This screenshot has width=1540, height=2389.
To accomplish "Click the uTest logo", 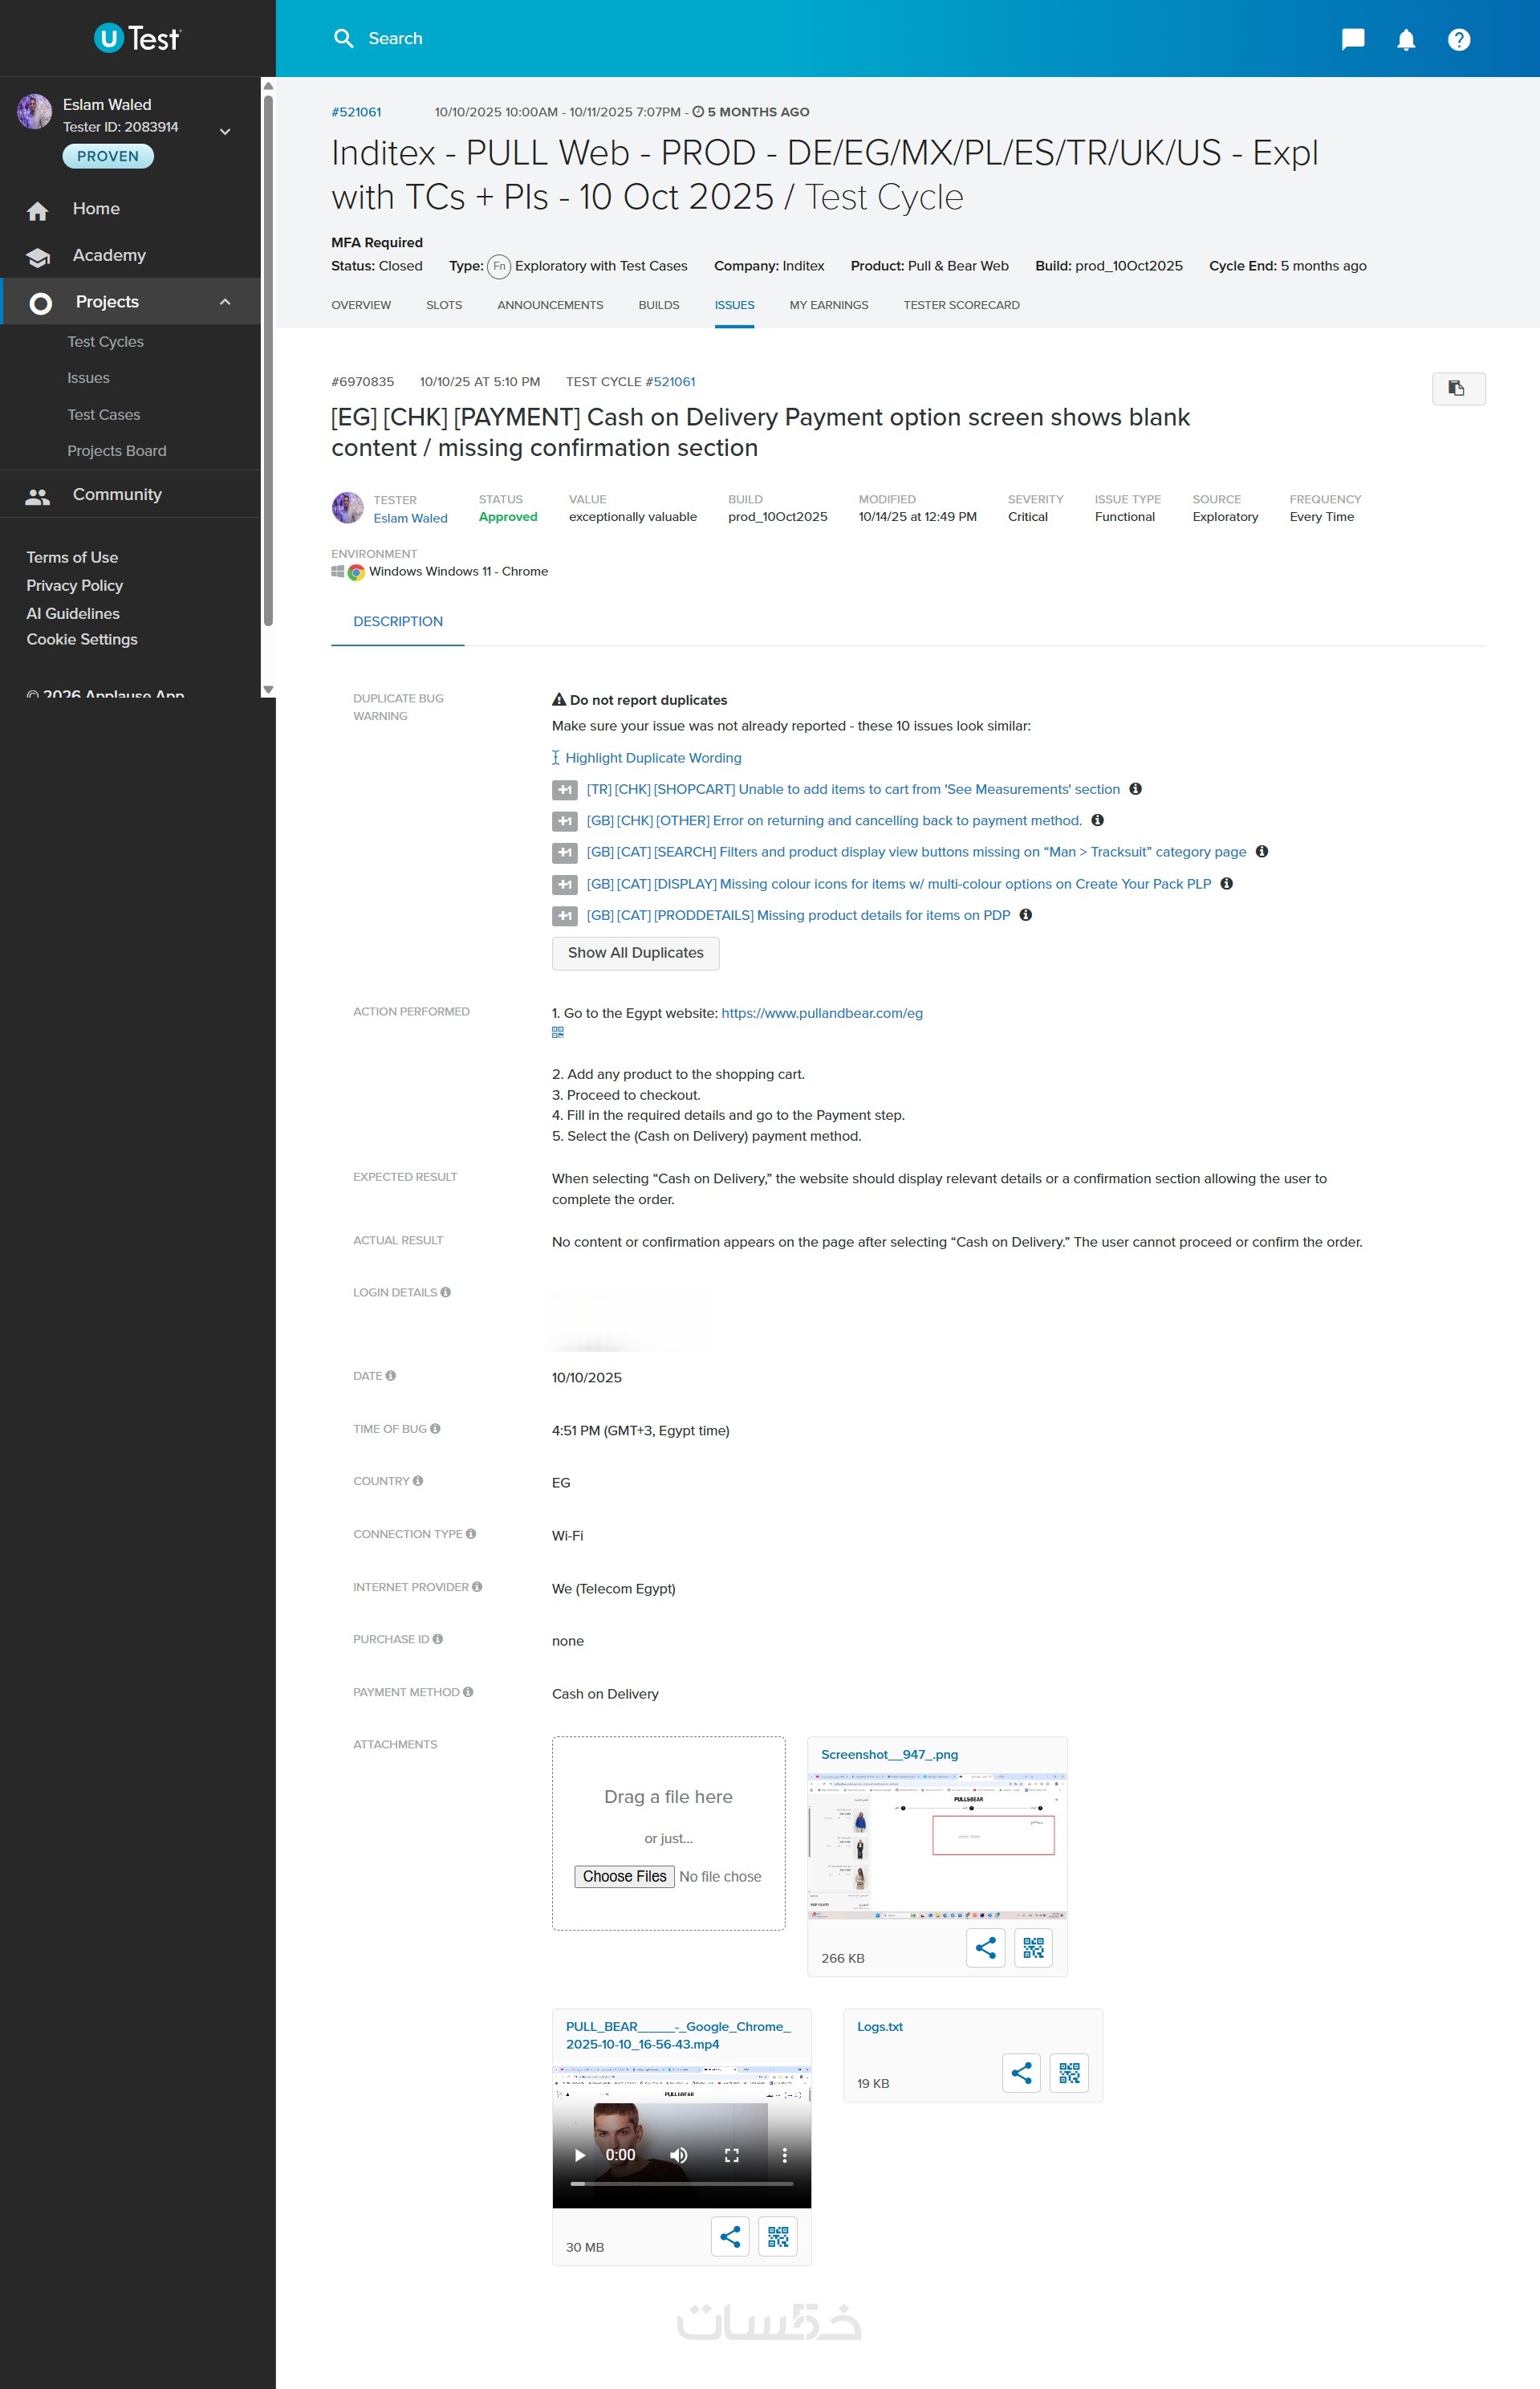I will (137, 38).
